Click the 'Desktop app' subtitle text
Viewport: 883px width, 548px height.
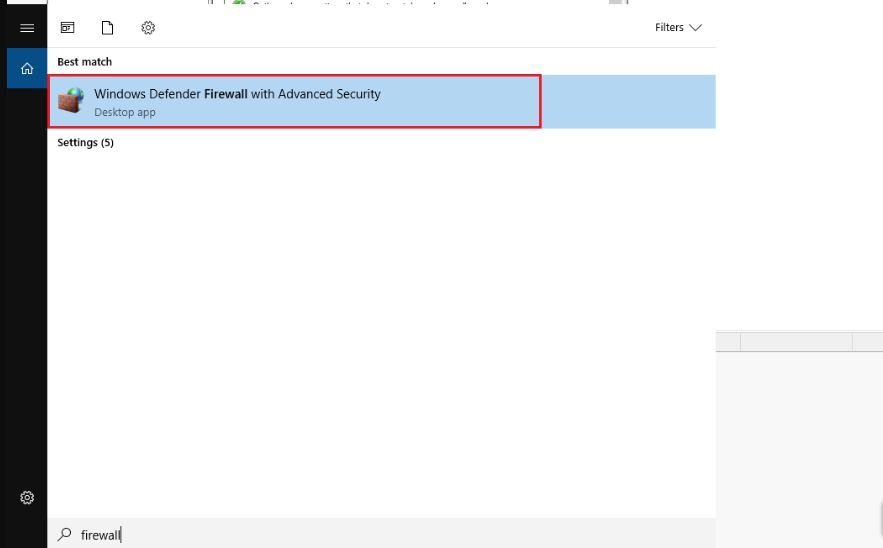point(125,112)
